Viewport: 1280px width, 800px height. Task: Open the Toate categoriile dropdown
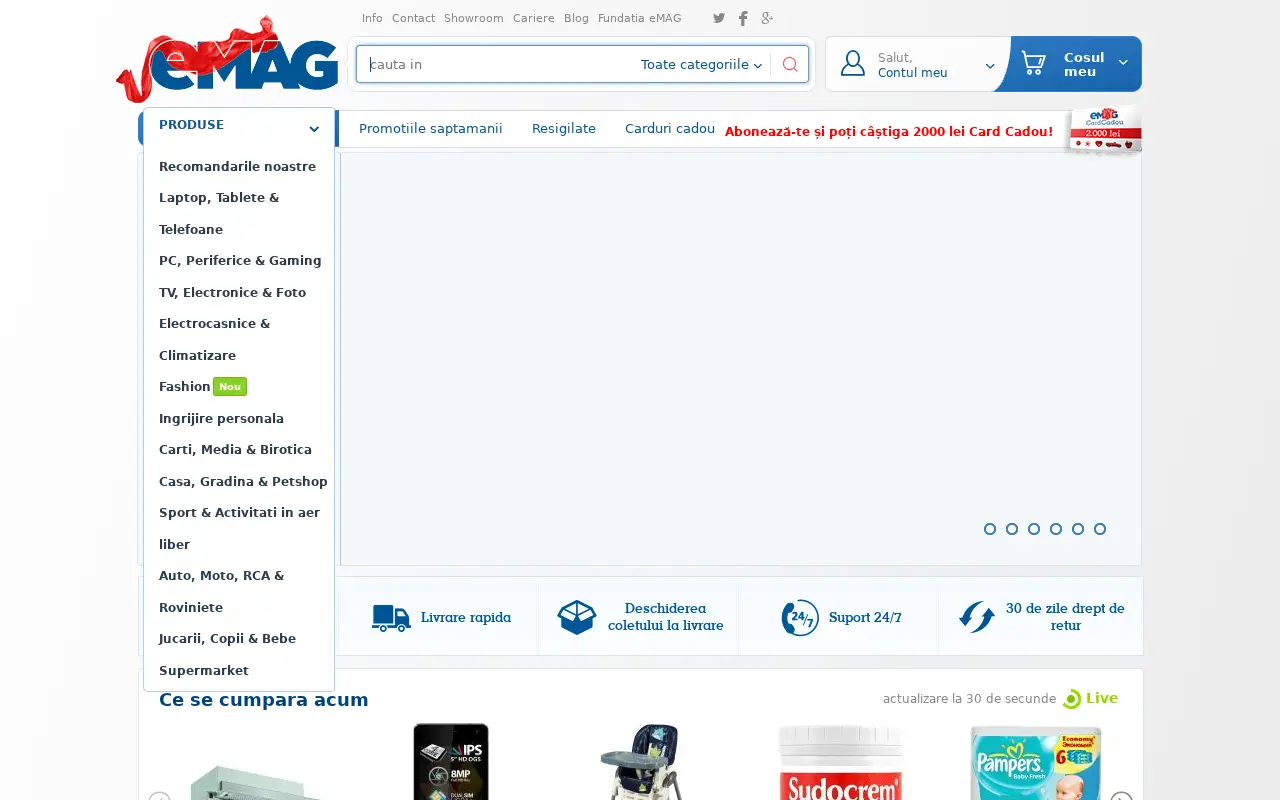[701, 64]
